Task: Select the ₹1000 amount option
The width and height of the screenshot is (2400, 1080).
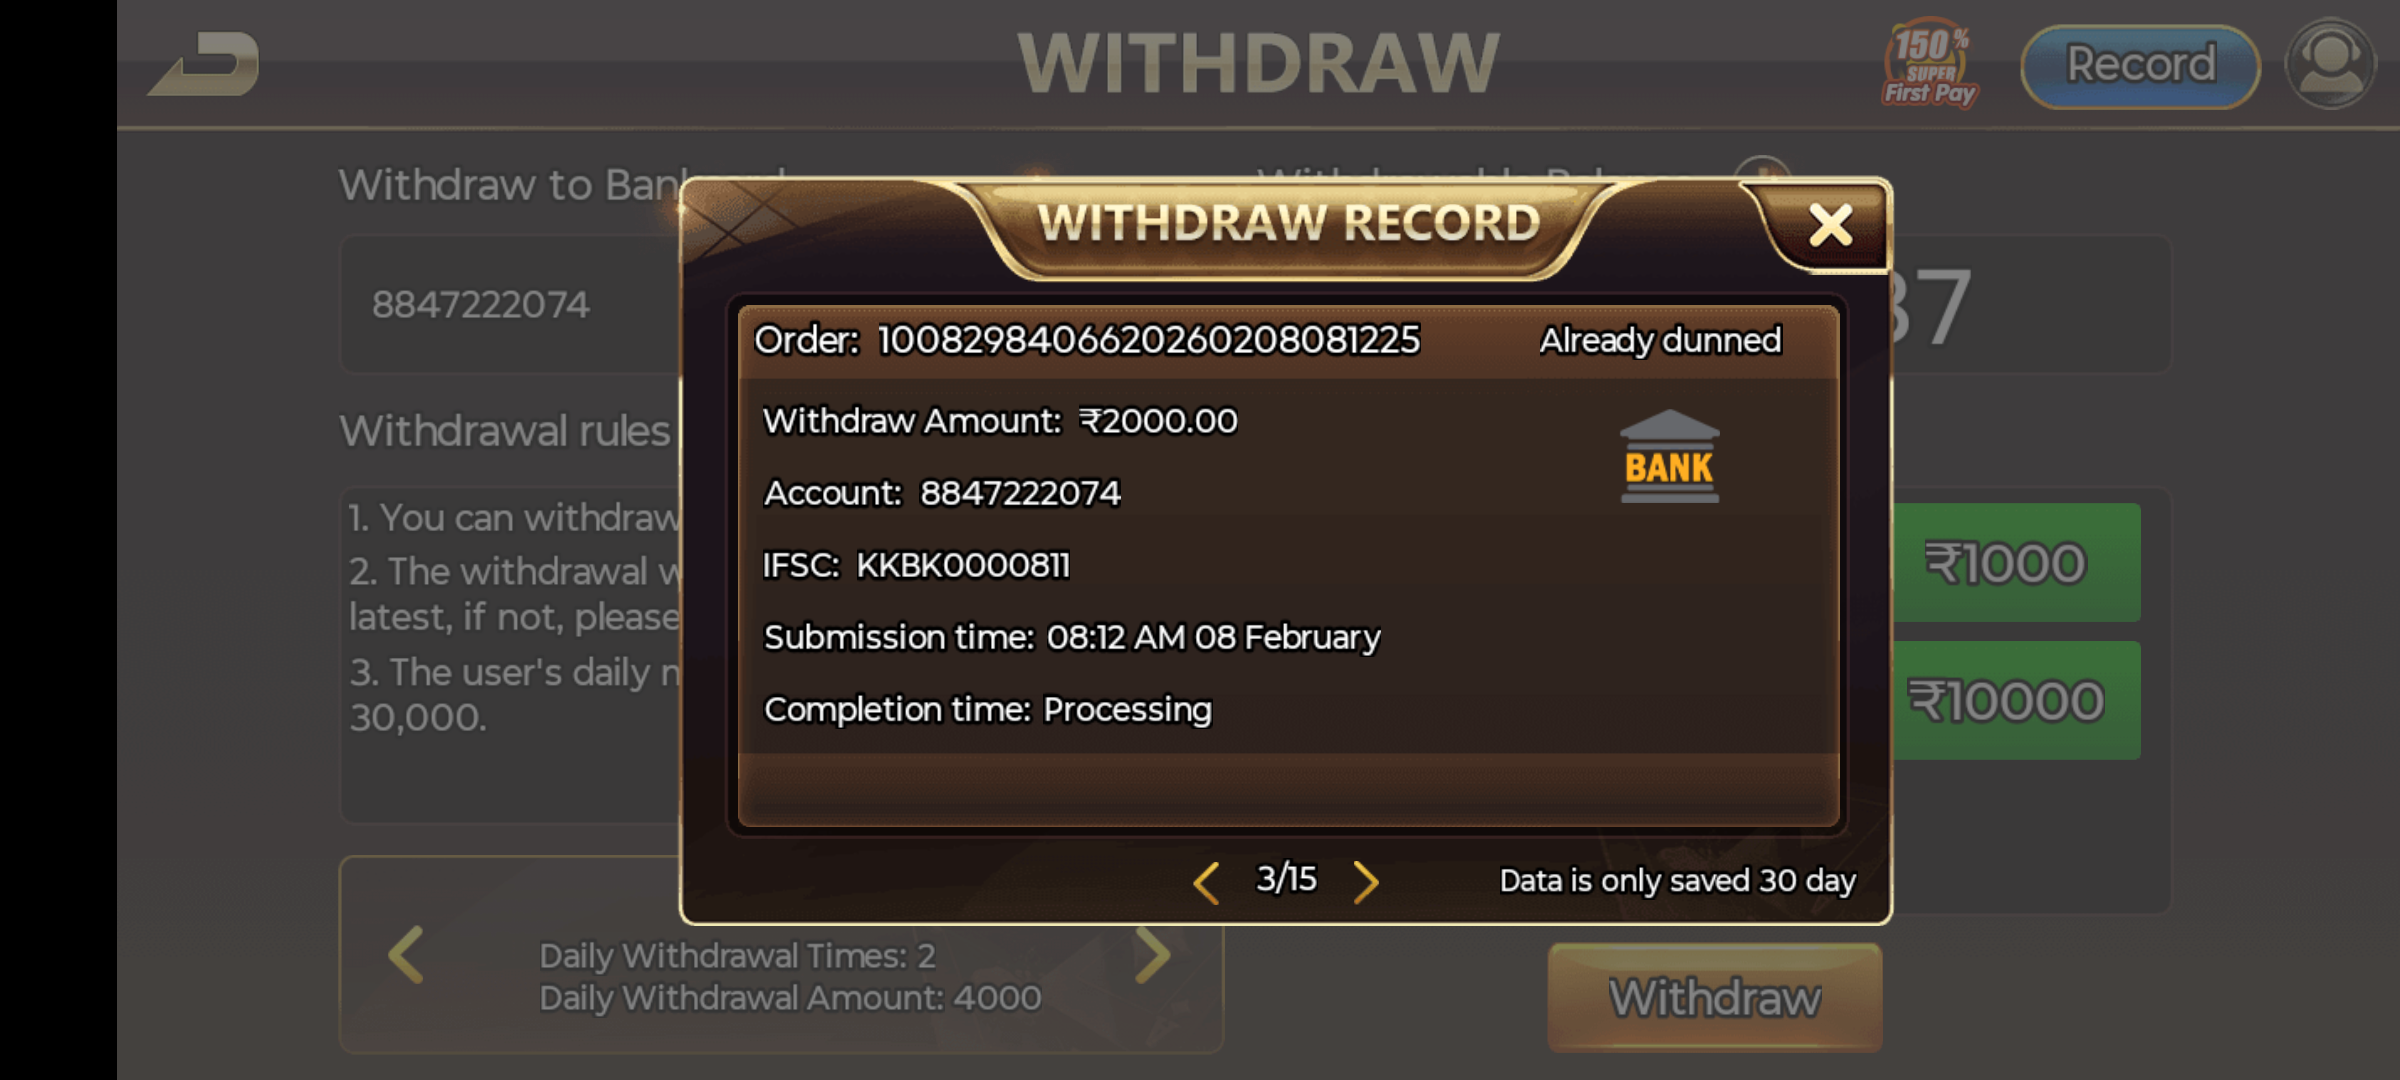Action: (x=2012, y=563)
